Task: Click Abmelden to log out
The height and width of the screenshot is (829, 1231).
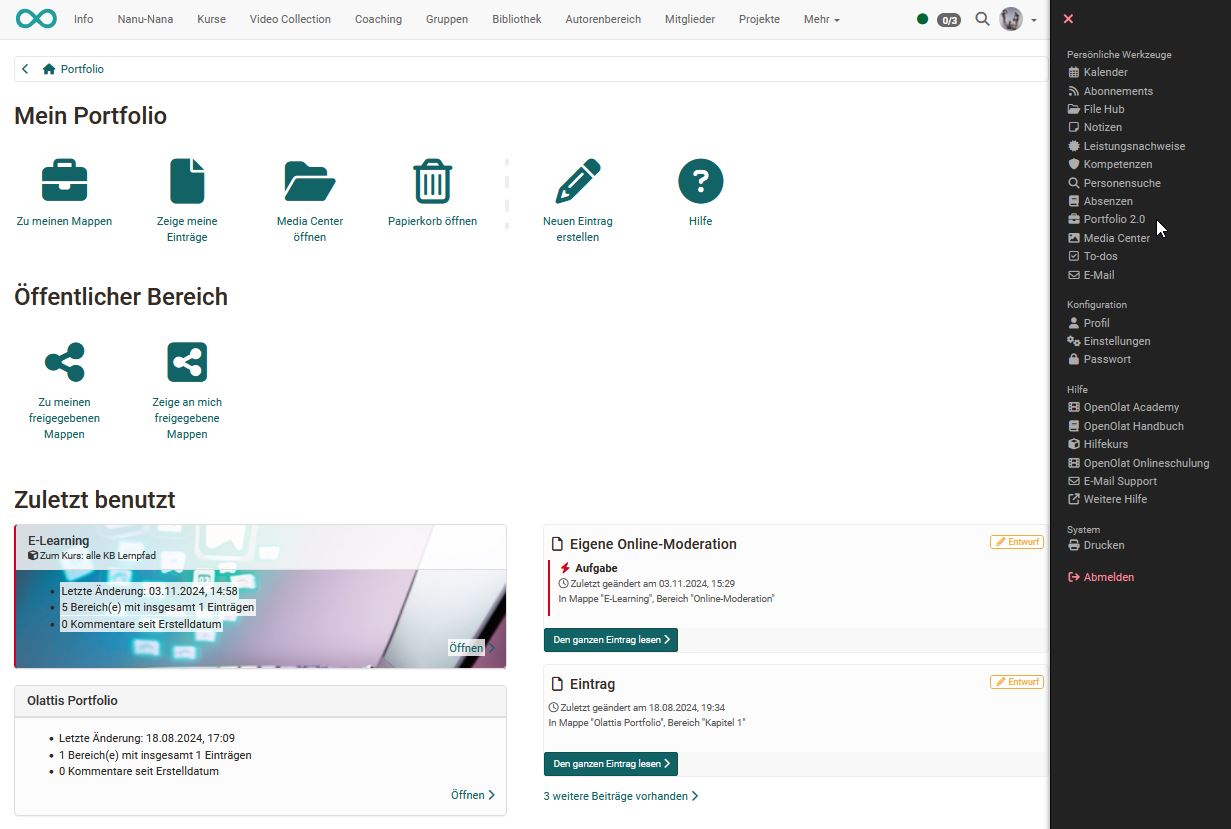Action: (x=1108, y=577)
